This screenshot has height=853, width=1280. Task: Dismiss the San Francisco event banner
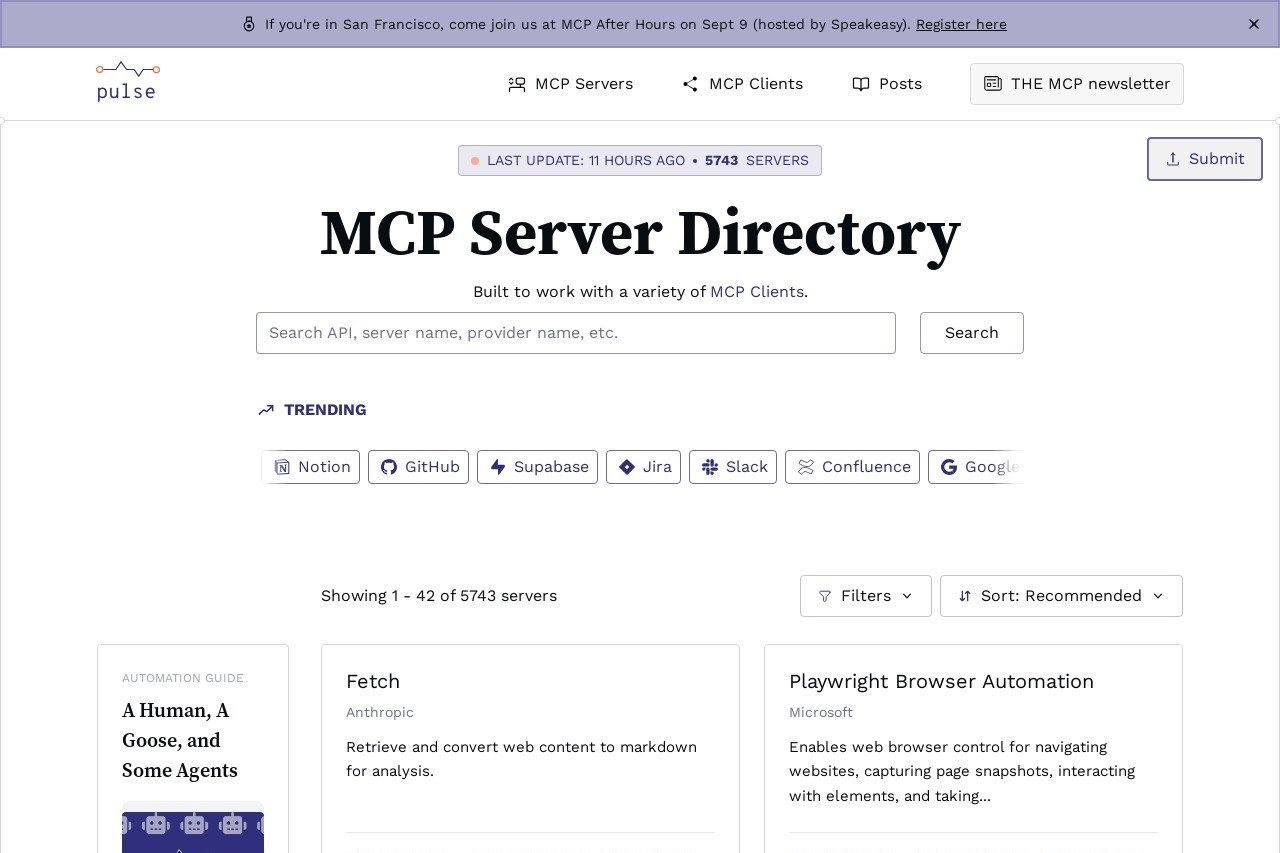(x=1253, y=24)
